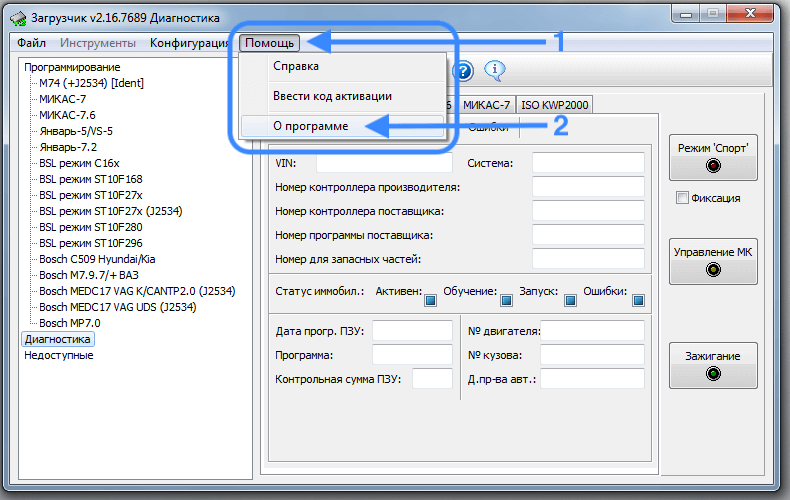Choose Справка from the menu
790x500 pixels.
(343, 66)
